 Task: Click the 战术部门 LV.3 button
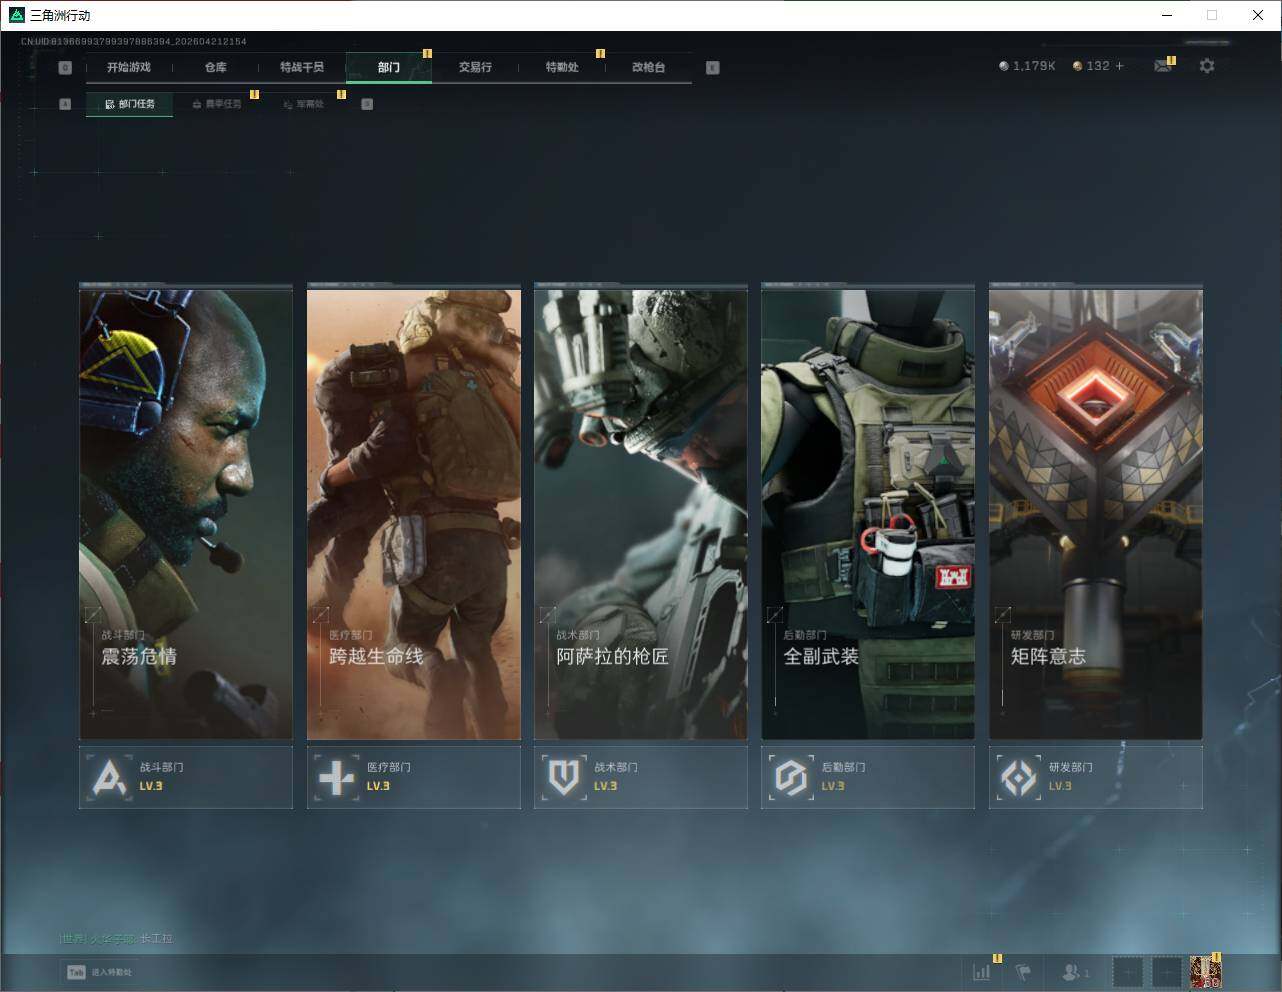coord(641,777)
